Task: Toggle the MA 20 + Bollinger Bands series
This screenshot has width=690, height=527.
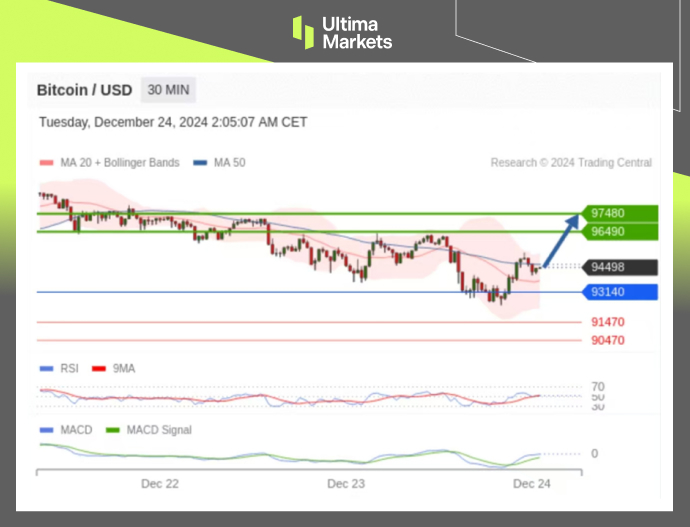Action: click(x=119, y=163)
